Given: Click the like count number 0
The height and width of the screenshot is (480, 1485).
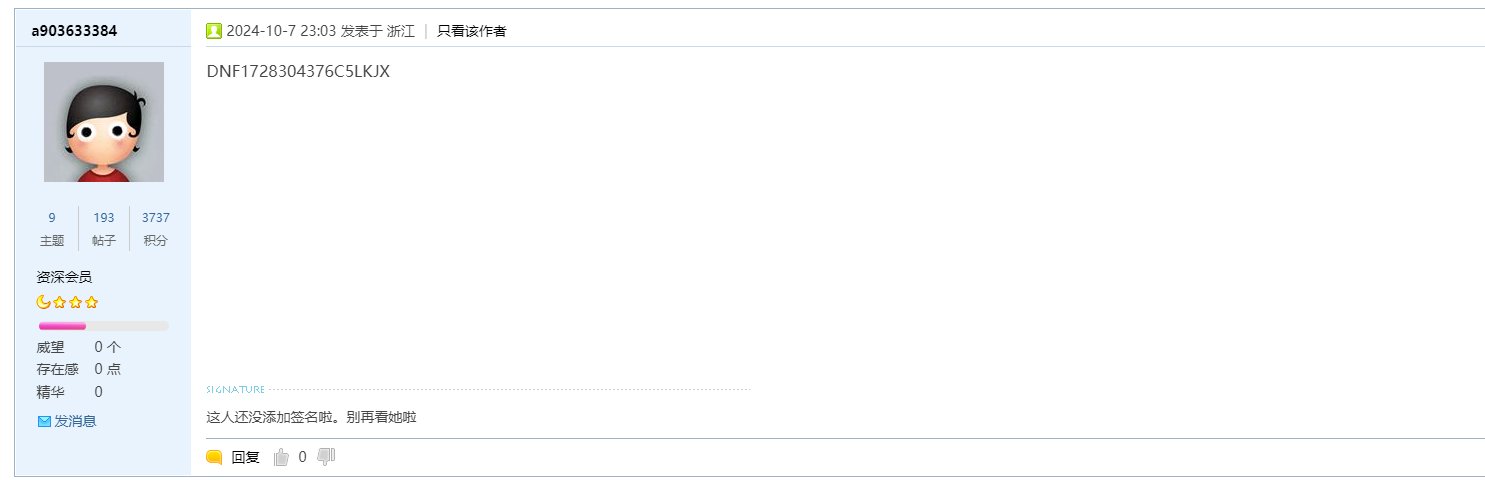Looking at the screenshot, I should 303,457.
